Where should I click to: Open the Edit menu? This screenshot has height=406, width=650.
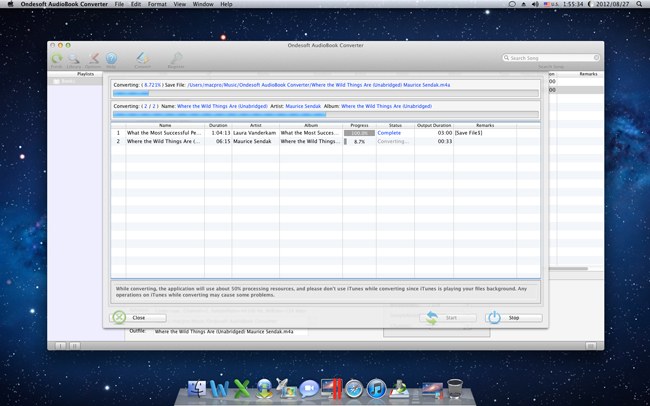(x=136, y=4)
